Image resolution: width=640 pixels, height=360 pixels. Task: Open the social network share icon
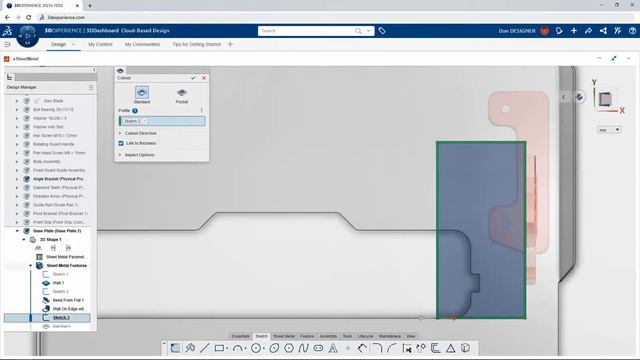click(x=603, y=31)
